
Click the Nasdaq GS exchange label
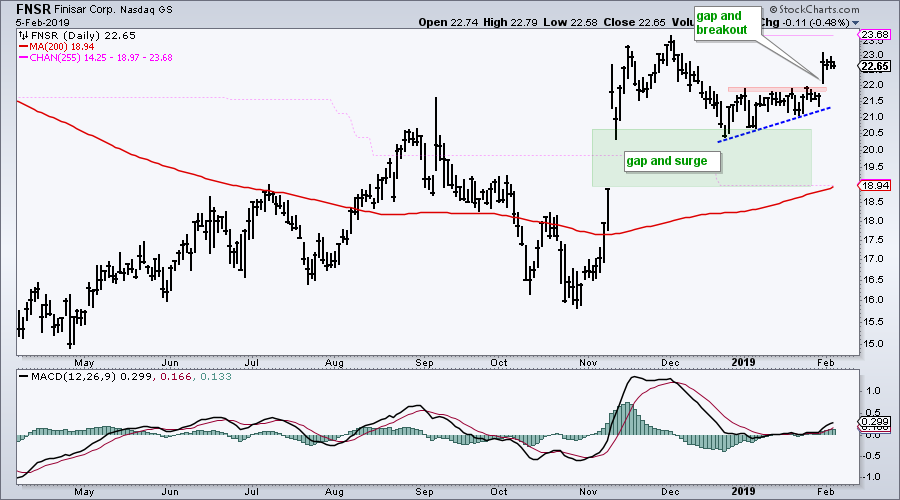pos(146,10)
